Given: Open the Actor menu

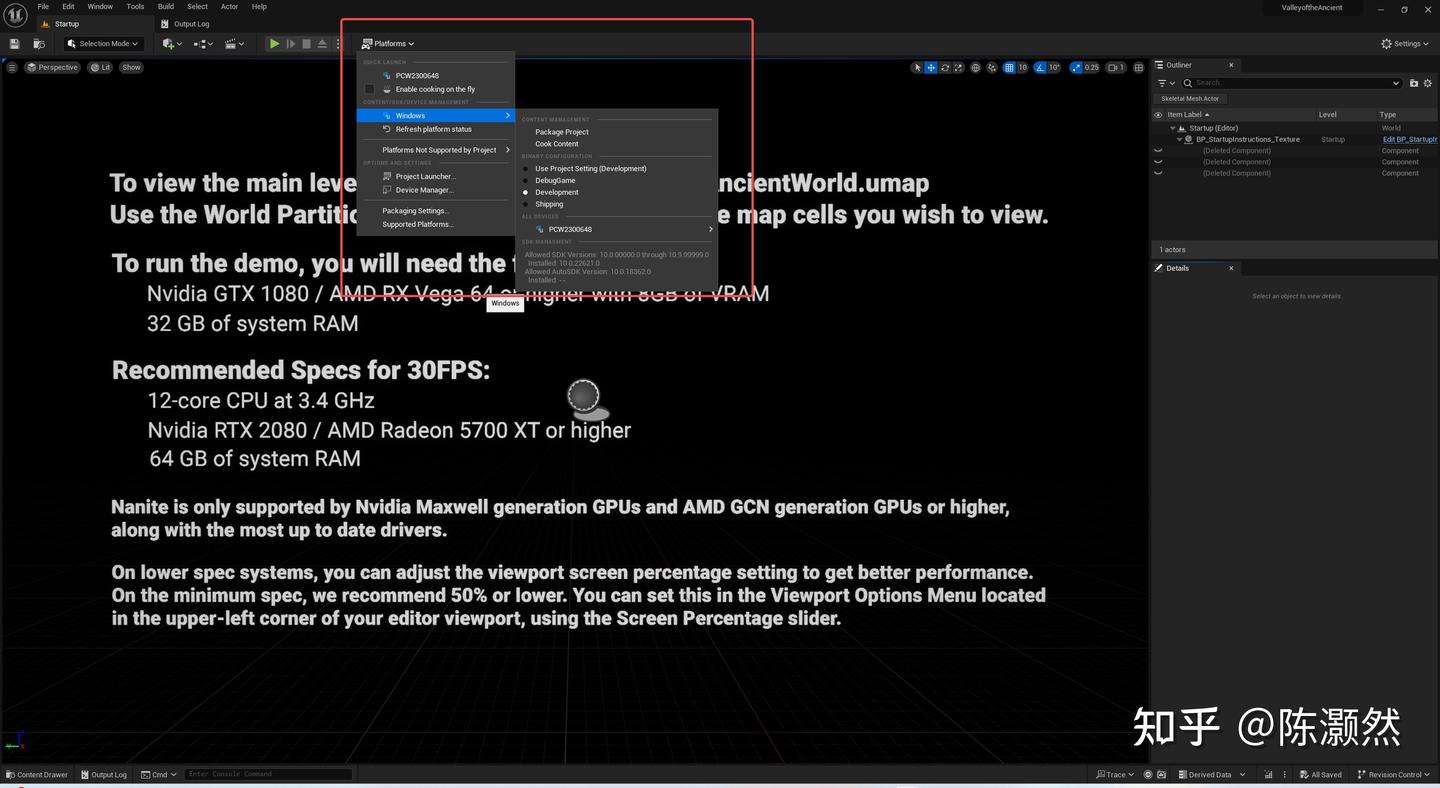Looking at the screenshot, I should click(x=229, y=7).
